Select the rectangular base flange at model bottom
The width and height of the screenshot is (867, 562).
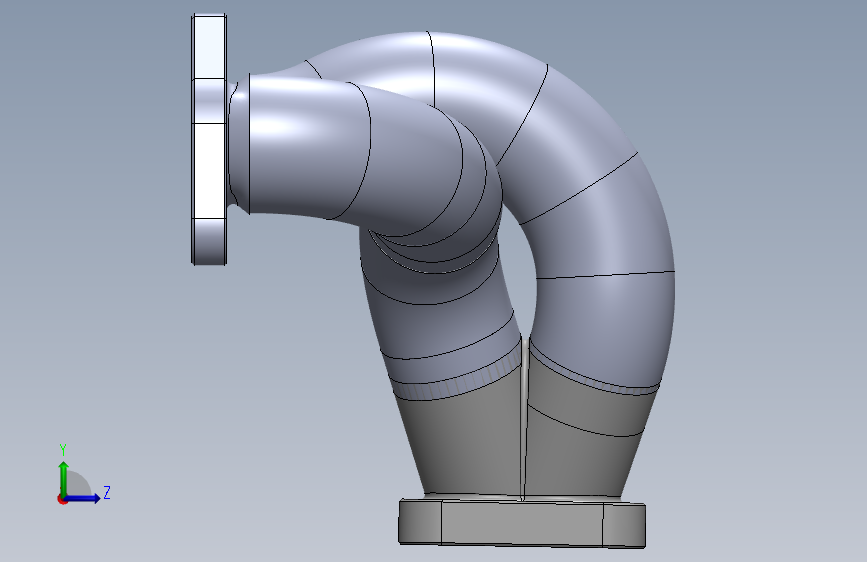[x=522, y=523]
